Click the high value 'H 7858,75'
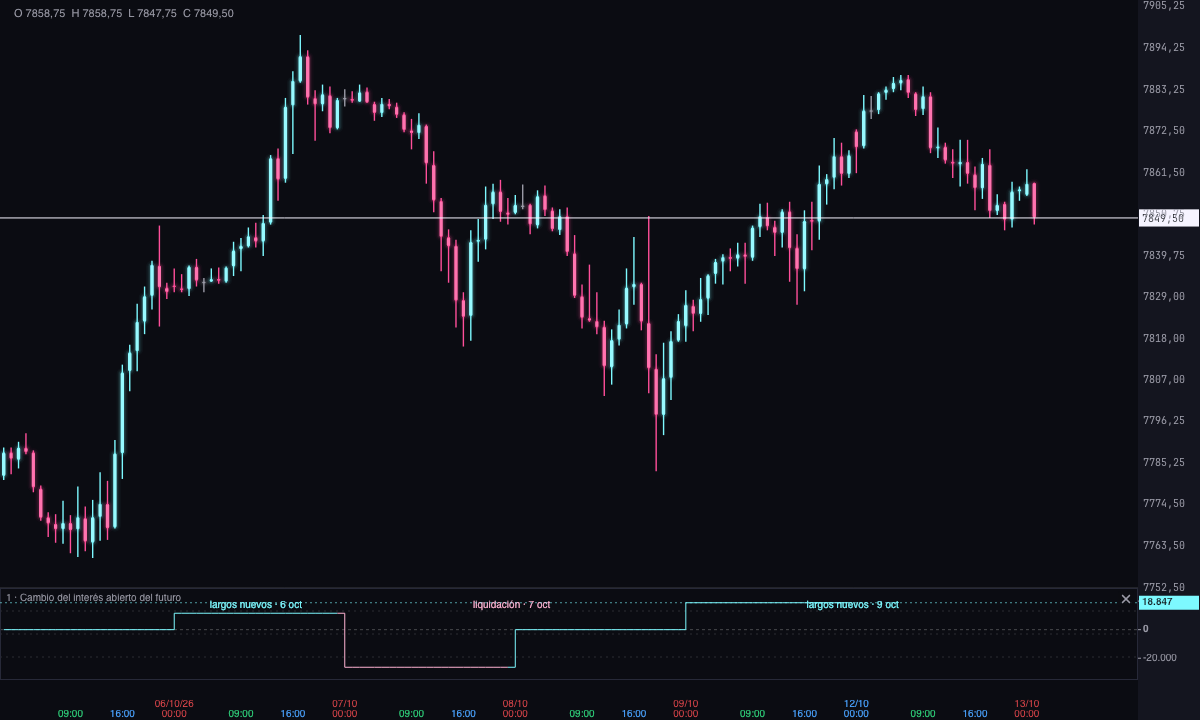 click(x=97, y=14)
